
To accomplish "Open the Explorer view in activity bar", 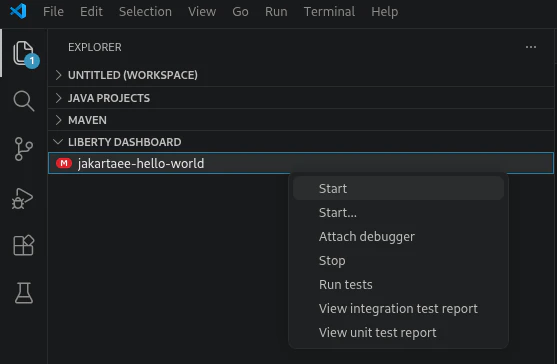I will coord(24,53).
